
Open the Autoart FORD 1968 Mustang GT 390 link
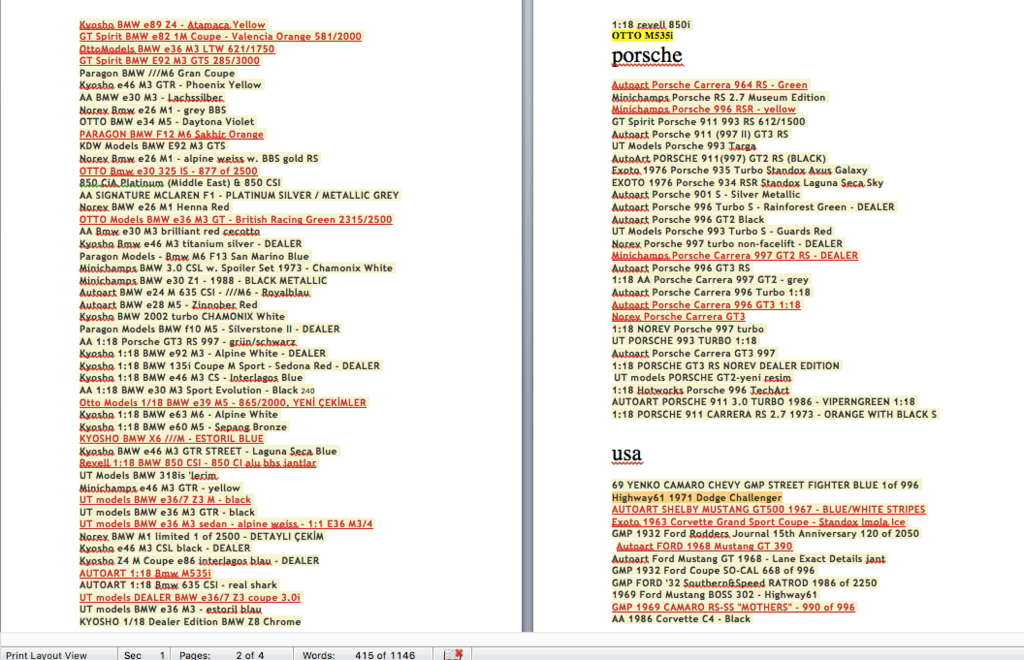704,546
